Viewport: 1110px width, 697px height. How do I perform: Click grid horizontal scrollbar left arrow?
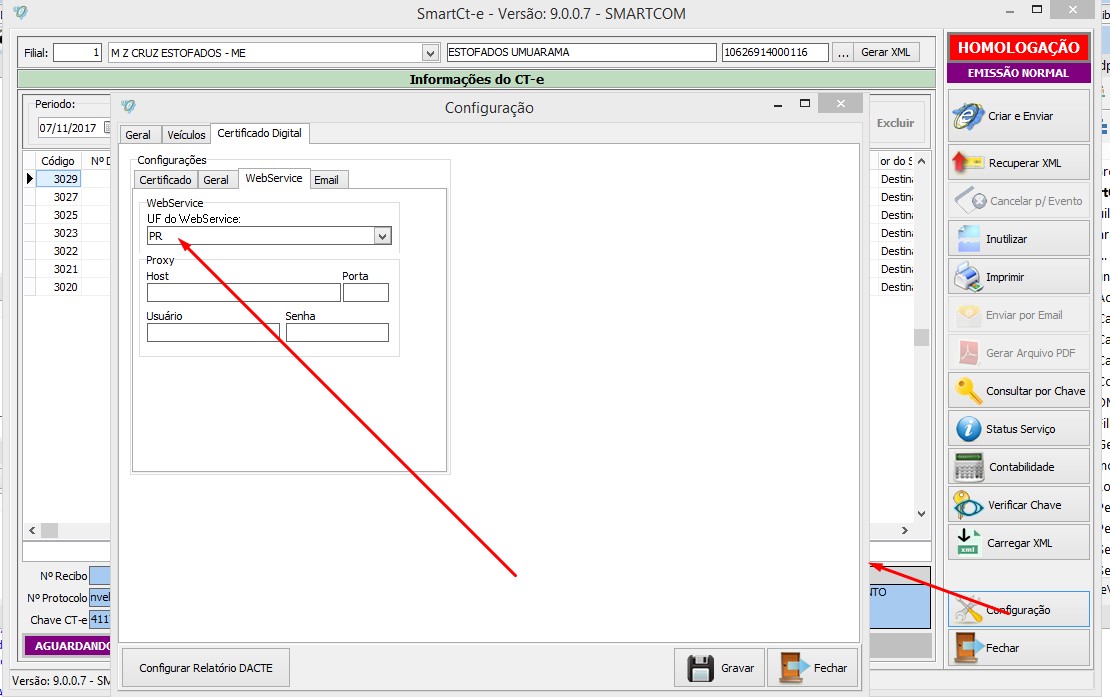coord(32,530)
